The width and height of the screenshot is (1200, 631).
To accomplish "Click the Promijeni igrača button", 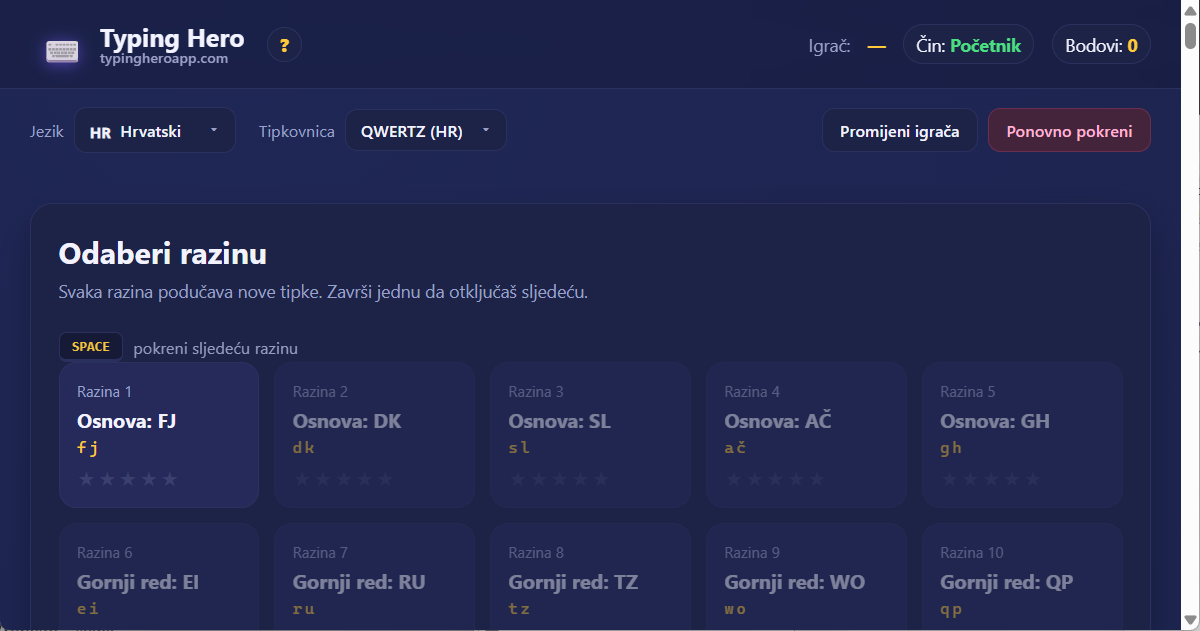I will click(x=900, y=131).
